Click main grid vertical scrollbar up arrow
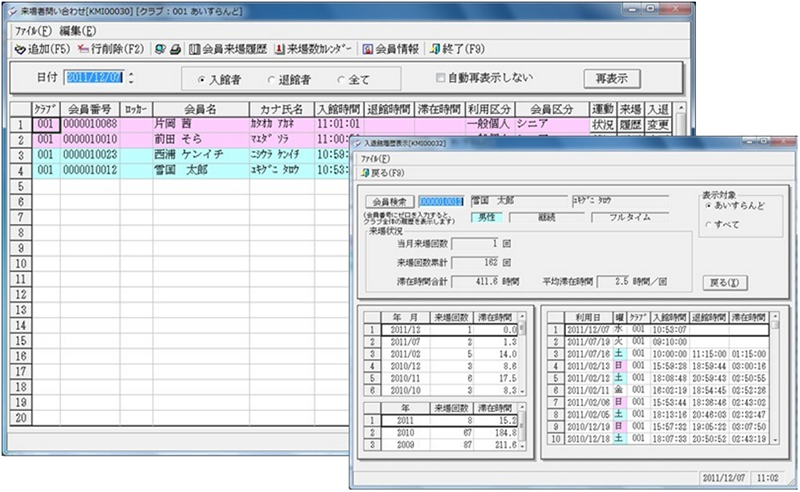The width and height of the screenshot is (800, 492). coord(680,109)
